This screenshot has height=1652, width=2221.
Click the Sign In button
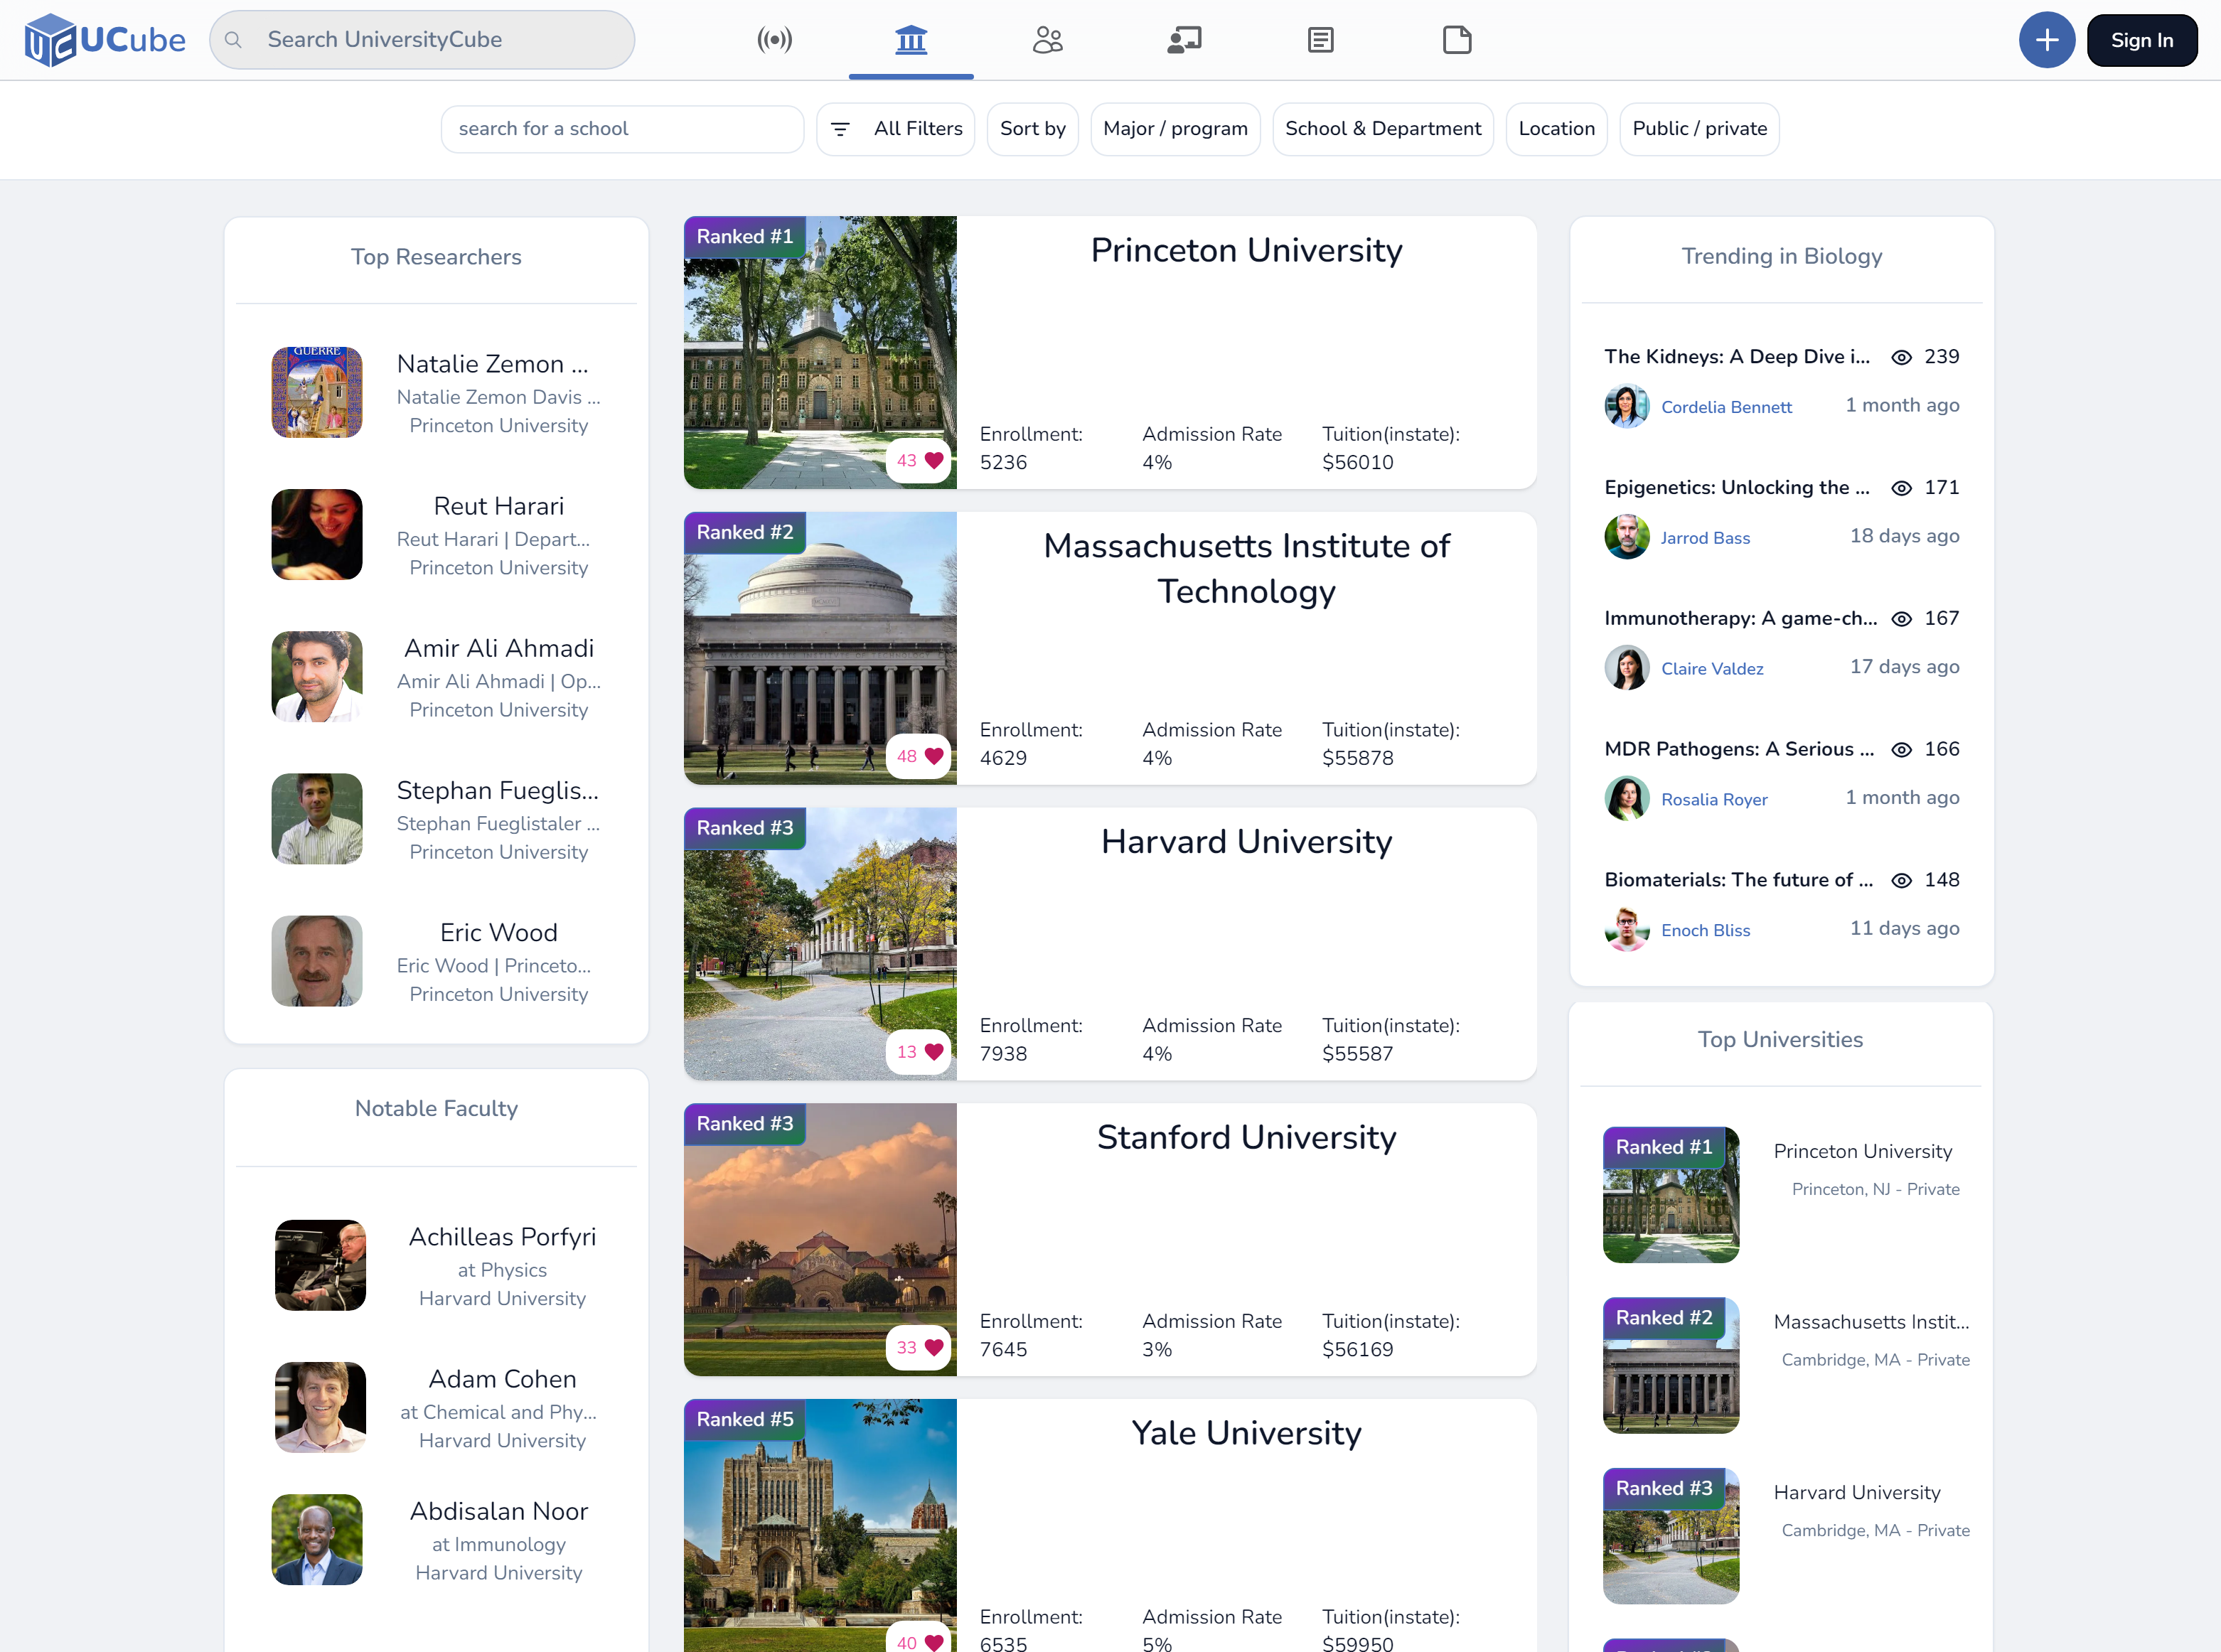point(2142,40)
